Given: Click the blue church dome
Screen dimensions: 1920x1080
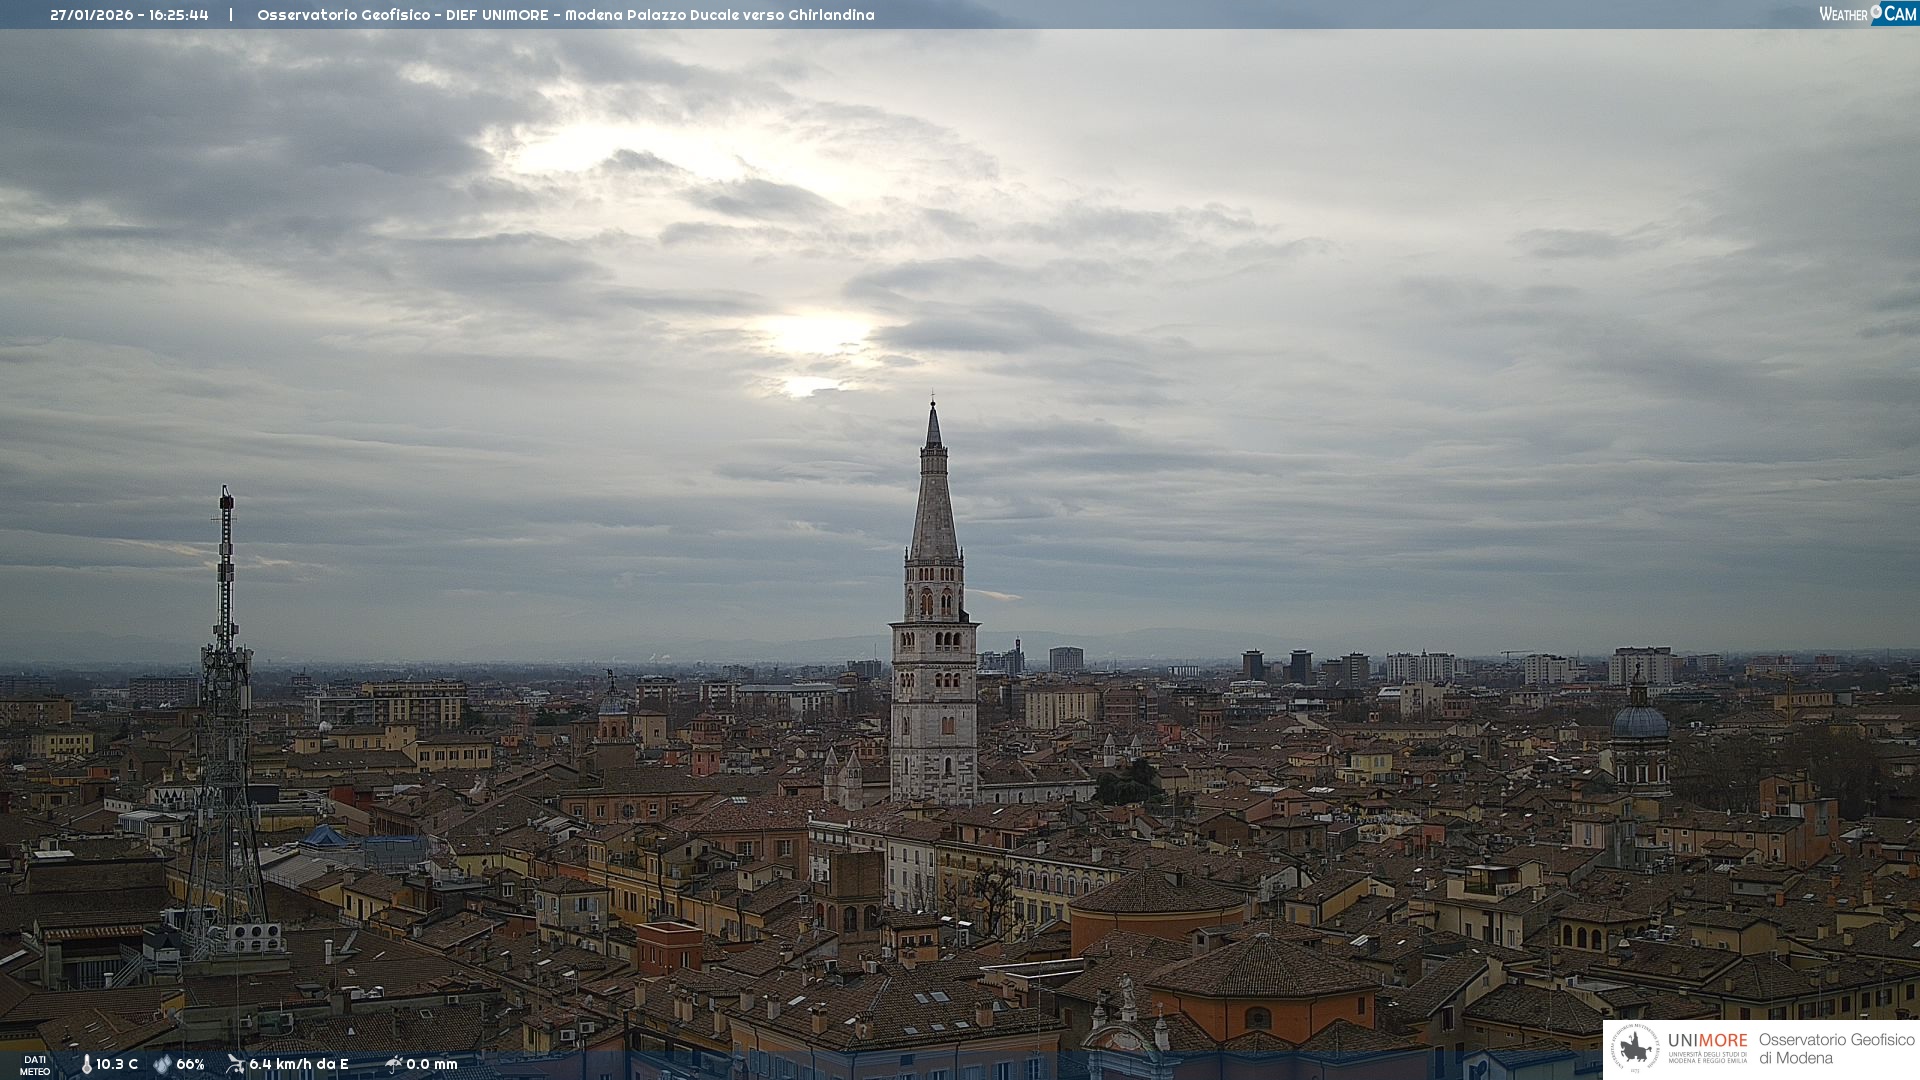Looking at the screenshot, I should 1640,722.
